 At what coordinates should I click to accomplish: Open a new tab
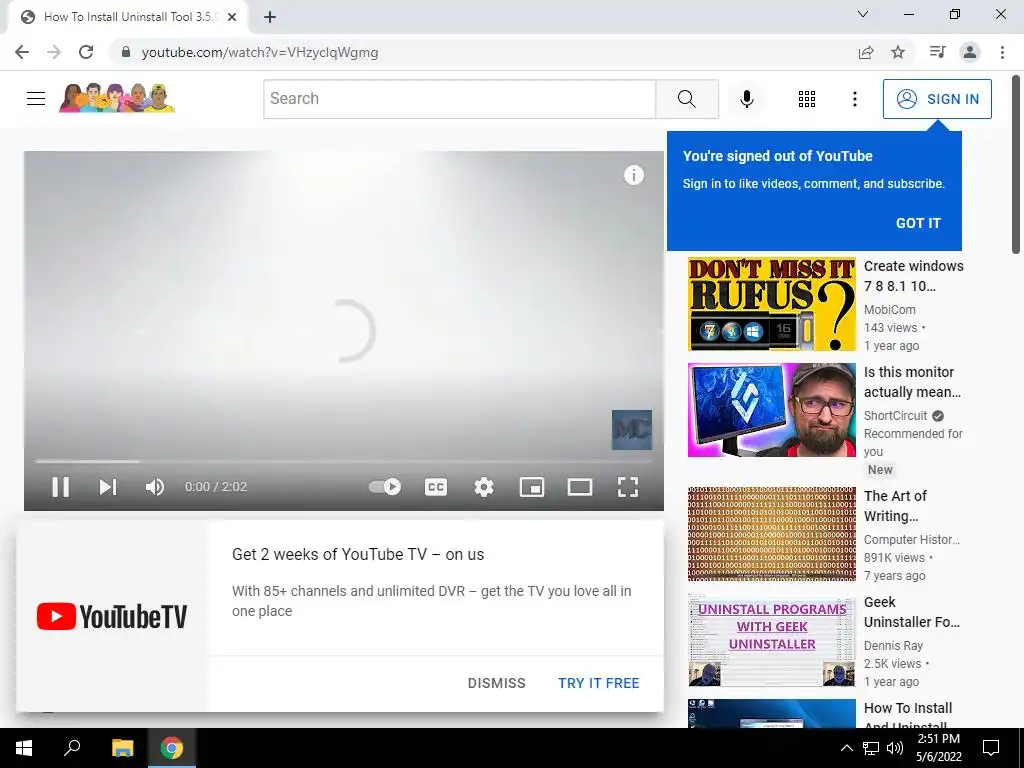[270, 17]
